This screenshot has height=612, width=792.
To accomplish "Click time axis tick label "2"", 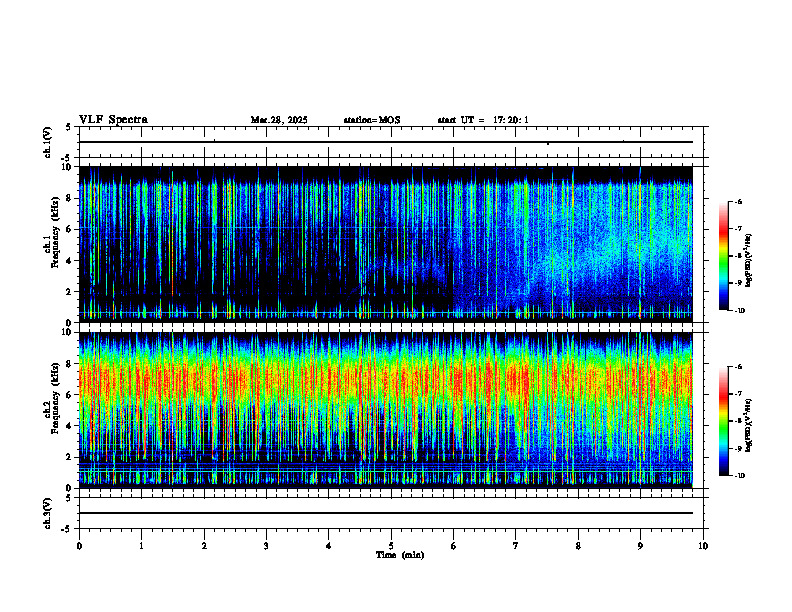I will tap(204, 546).
